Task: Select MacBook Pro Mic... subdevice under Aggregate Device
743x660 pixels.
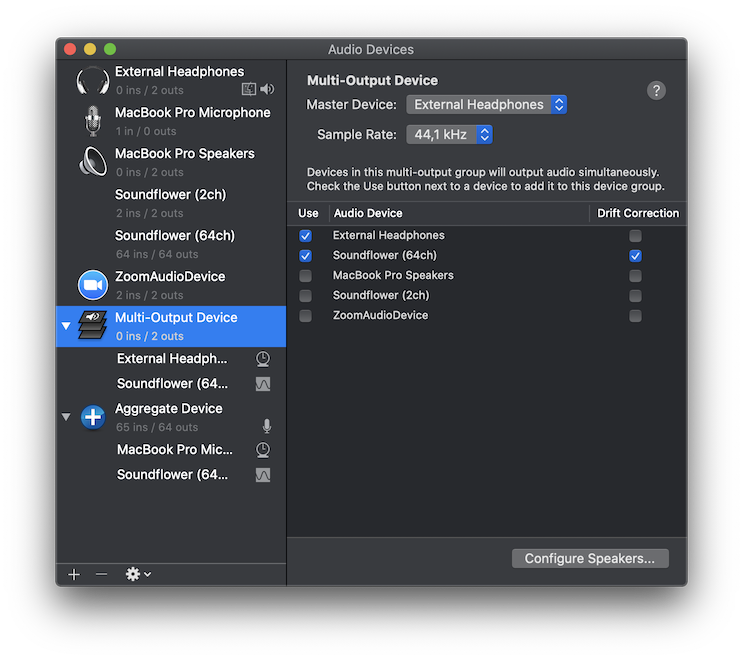Action: (171, 450)
